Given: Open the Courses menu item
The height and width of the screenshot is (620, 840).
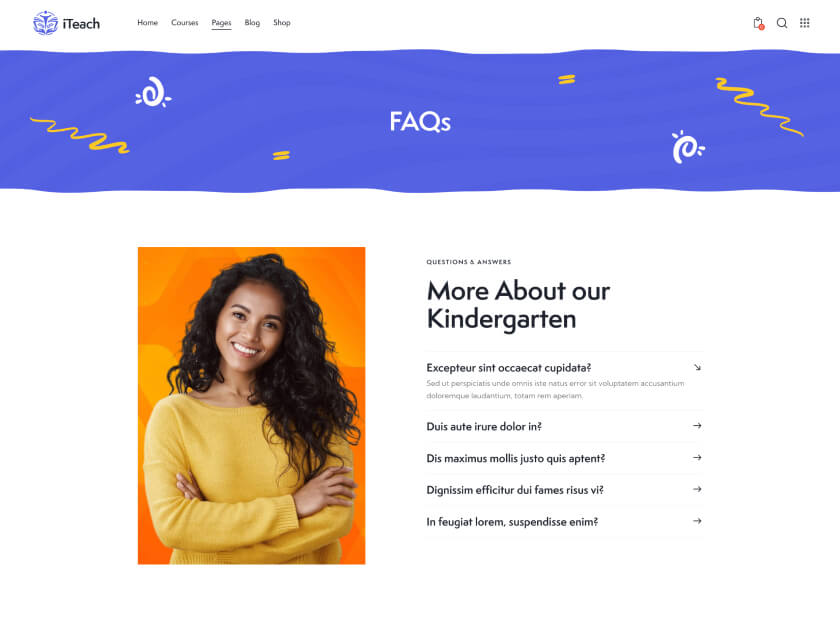Looking at the screenshot, I should point(185,23).
